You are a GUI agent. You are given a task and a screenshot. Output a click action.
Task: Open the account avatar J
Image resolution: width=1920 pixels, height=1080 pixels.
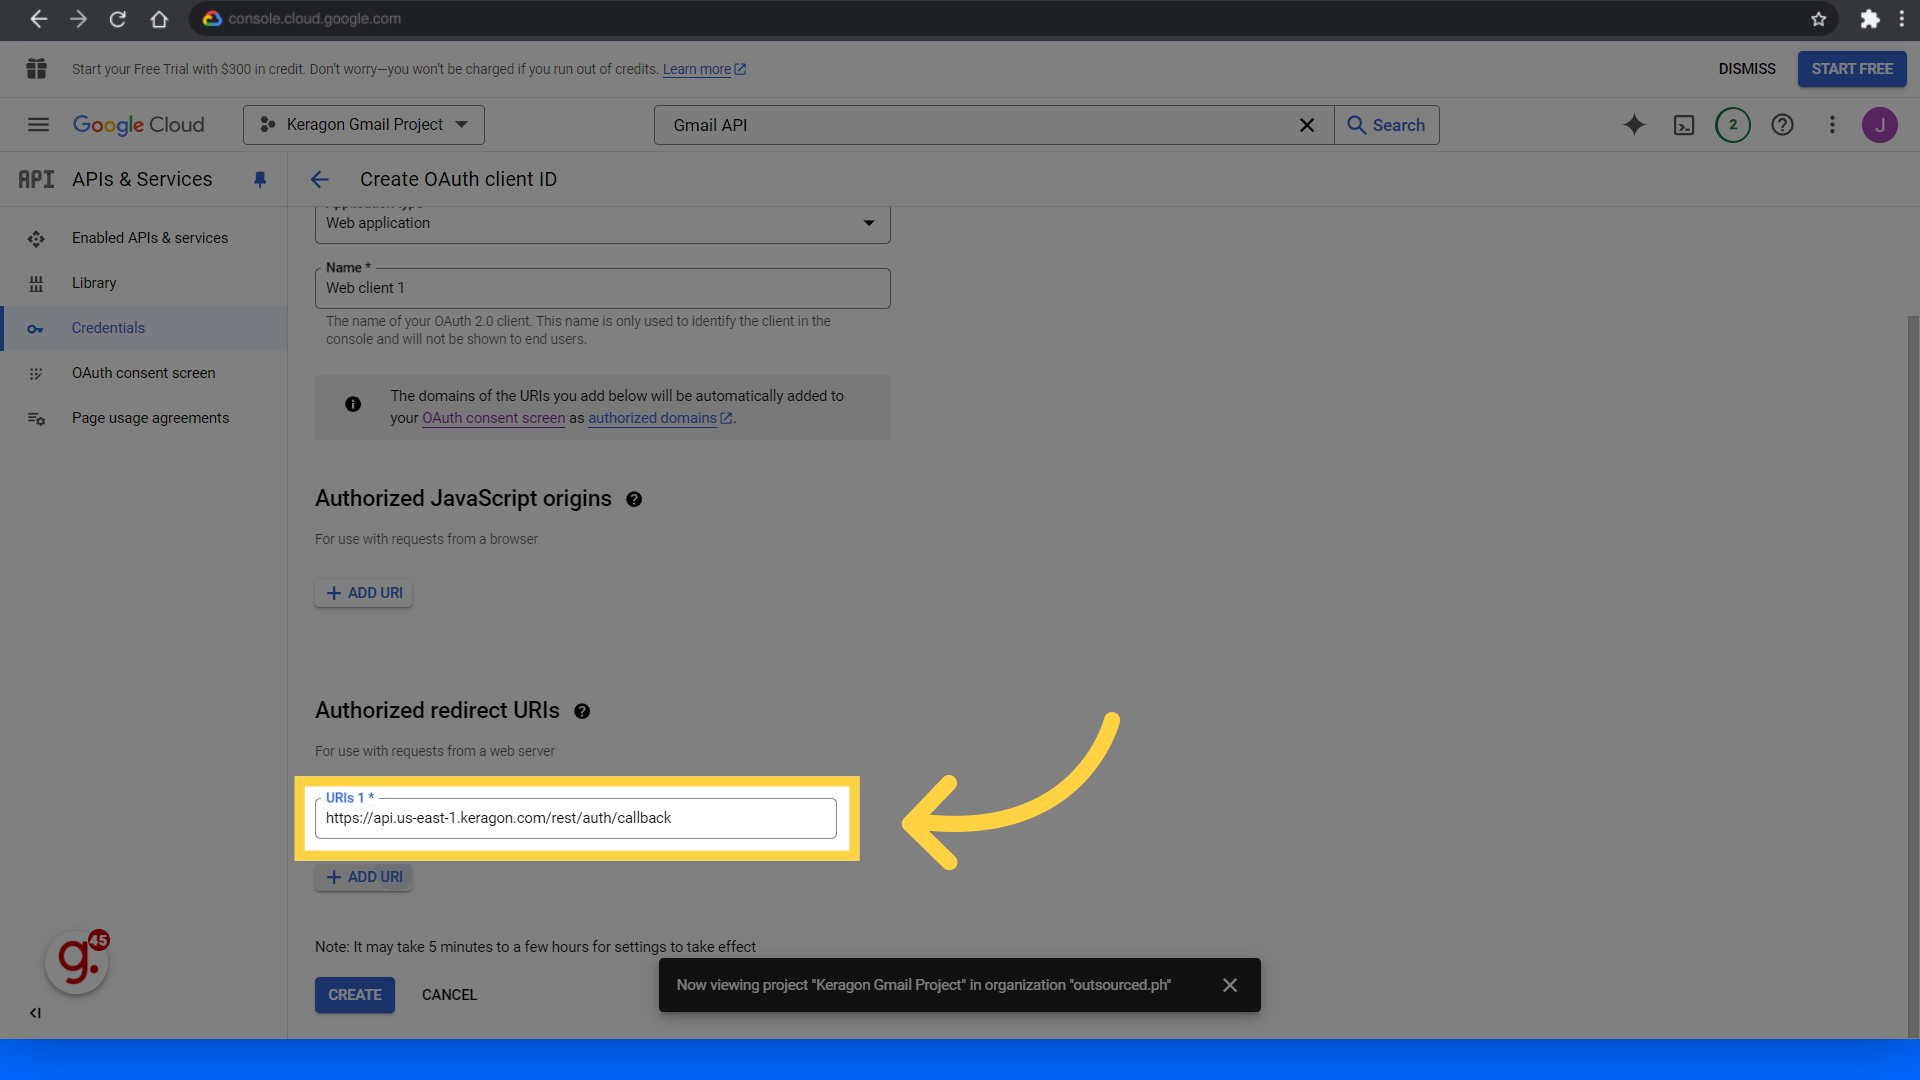click(x=1880, y=125)
